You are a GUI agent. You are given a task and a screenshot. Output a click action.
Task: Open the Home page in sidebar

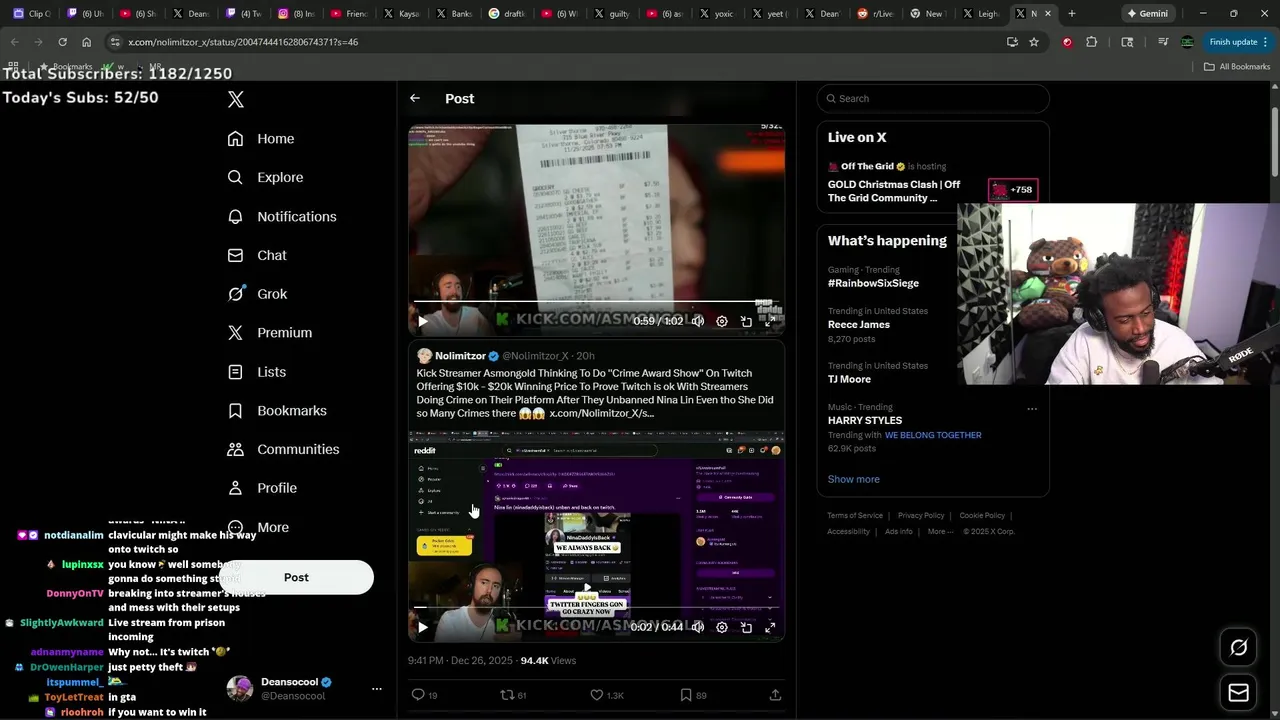(261, 139)
